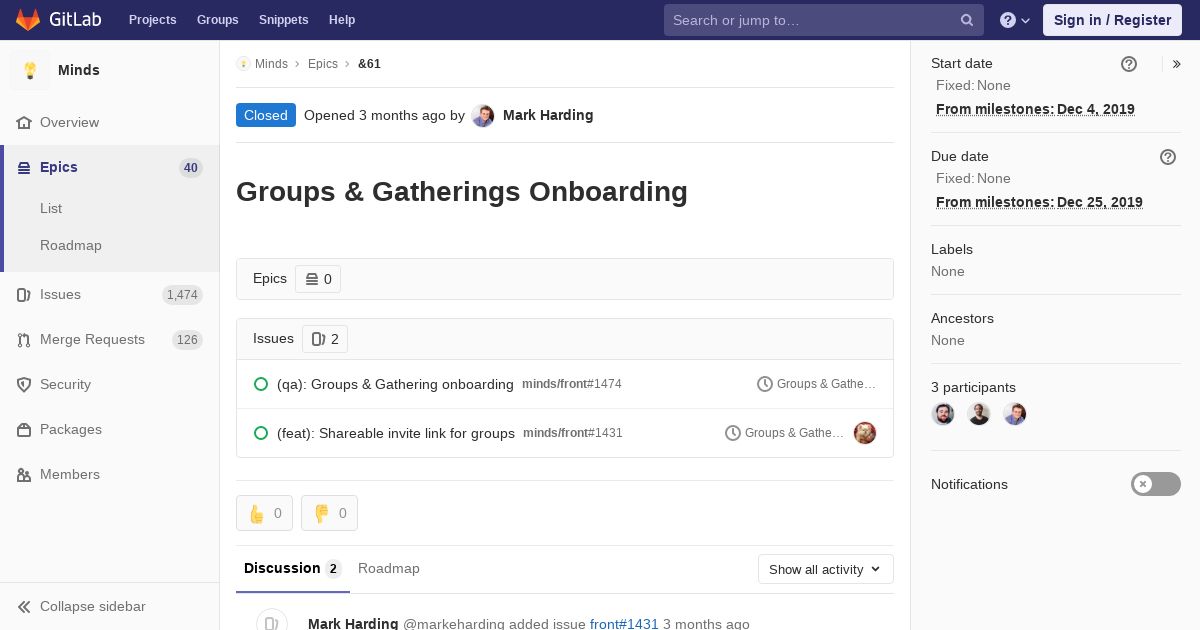Image resolution: width=1200 pixels, height=630 pixels.
Task: Click the first participant avatar
Action: tap(943, 414)
